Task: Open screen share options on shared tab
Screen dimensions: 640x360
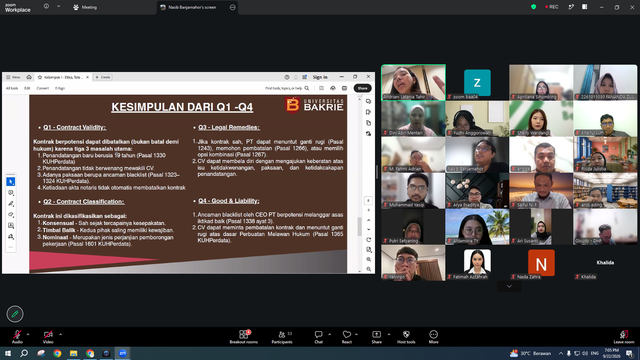Action: point(233,7)
